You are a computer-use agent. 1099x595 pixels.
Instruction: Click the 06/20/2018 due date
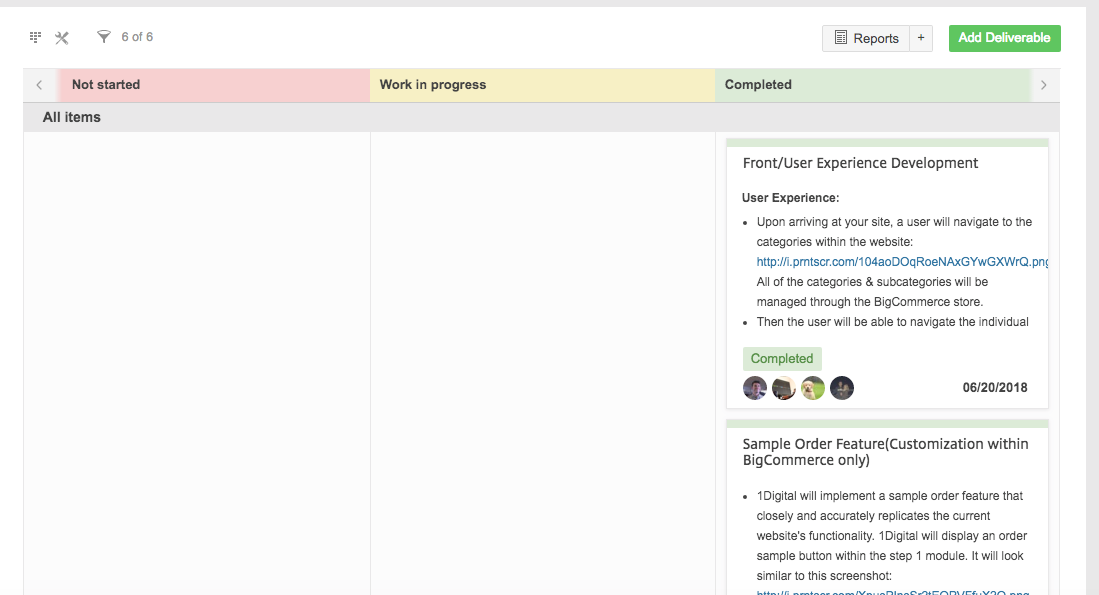pyautogui.click(x=994, y=388)
